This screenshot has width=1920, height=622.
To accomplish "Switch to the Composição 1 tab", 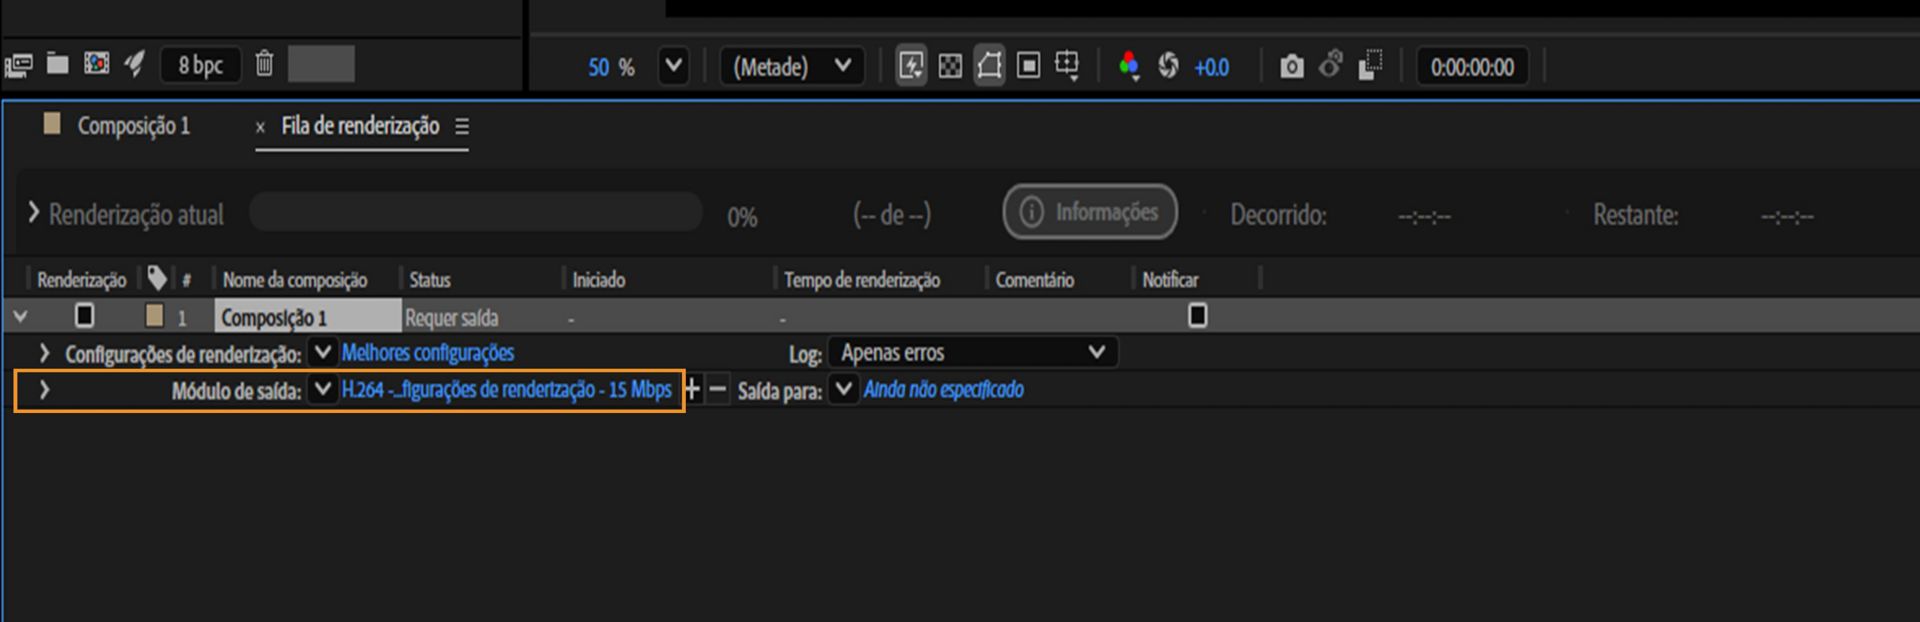I will point(133,126).
